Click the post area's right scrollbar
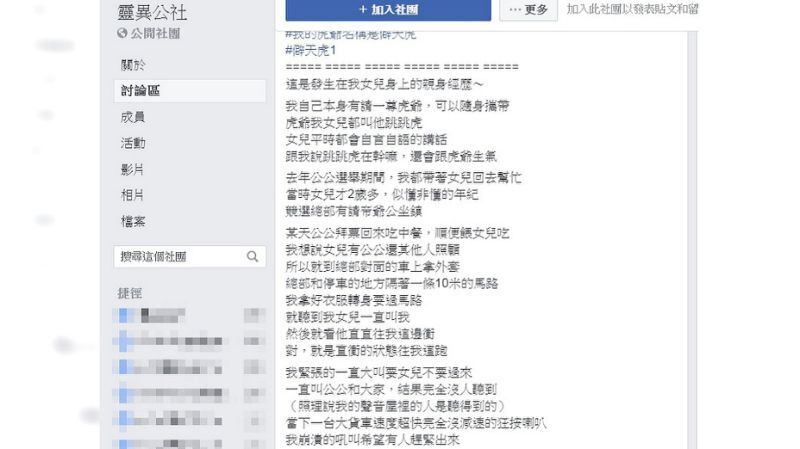 tap(692, 240)
